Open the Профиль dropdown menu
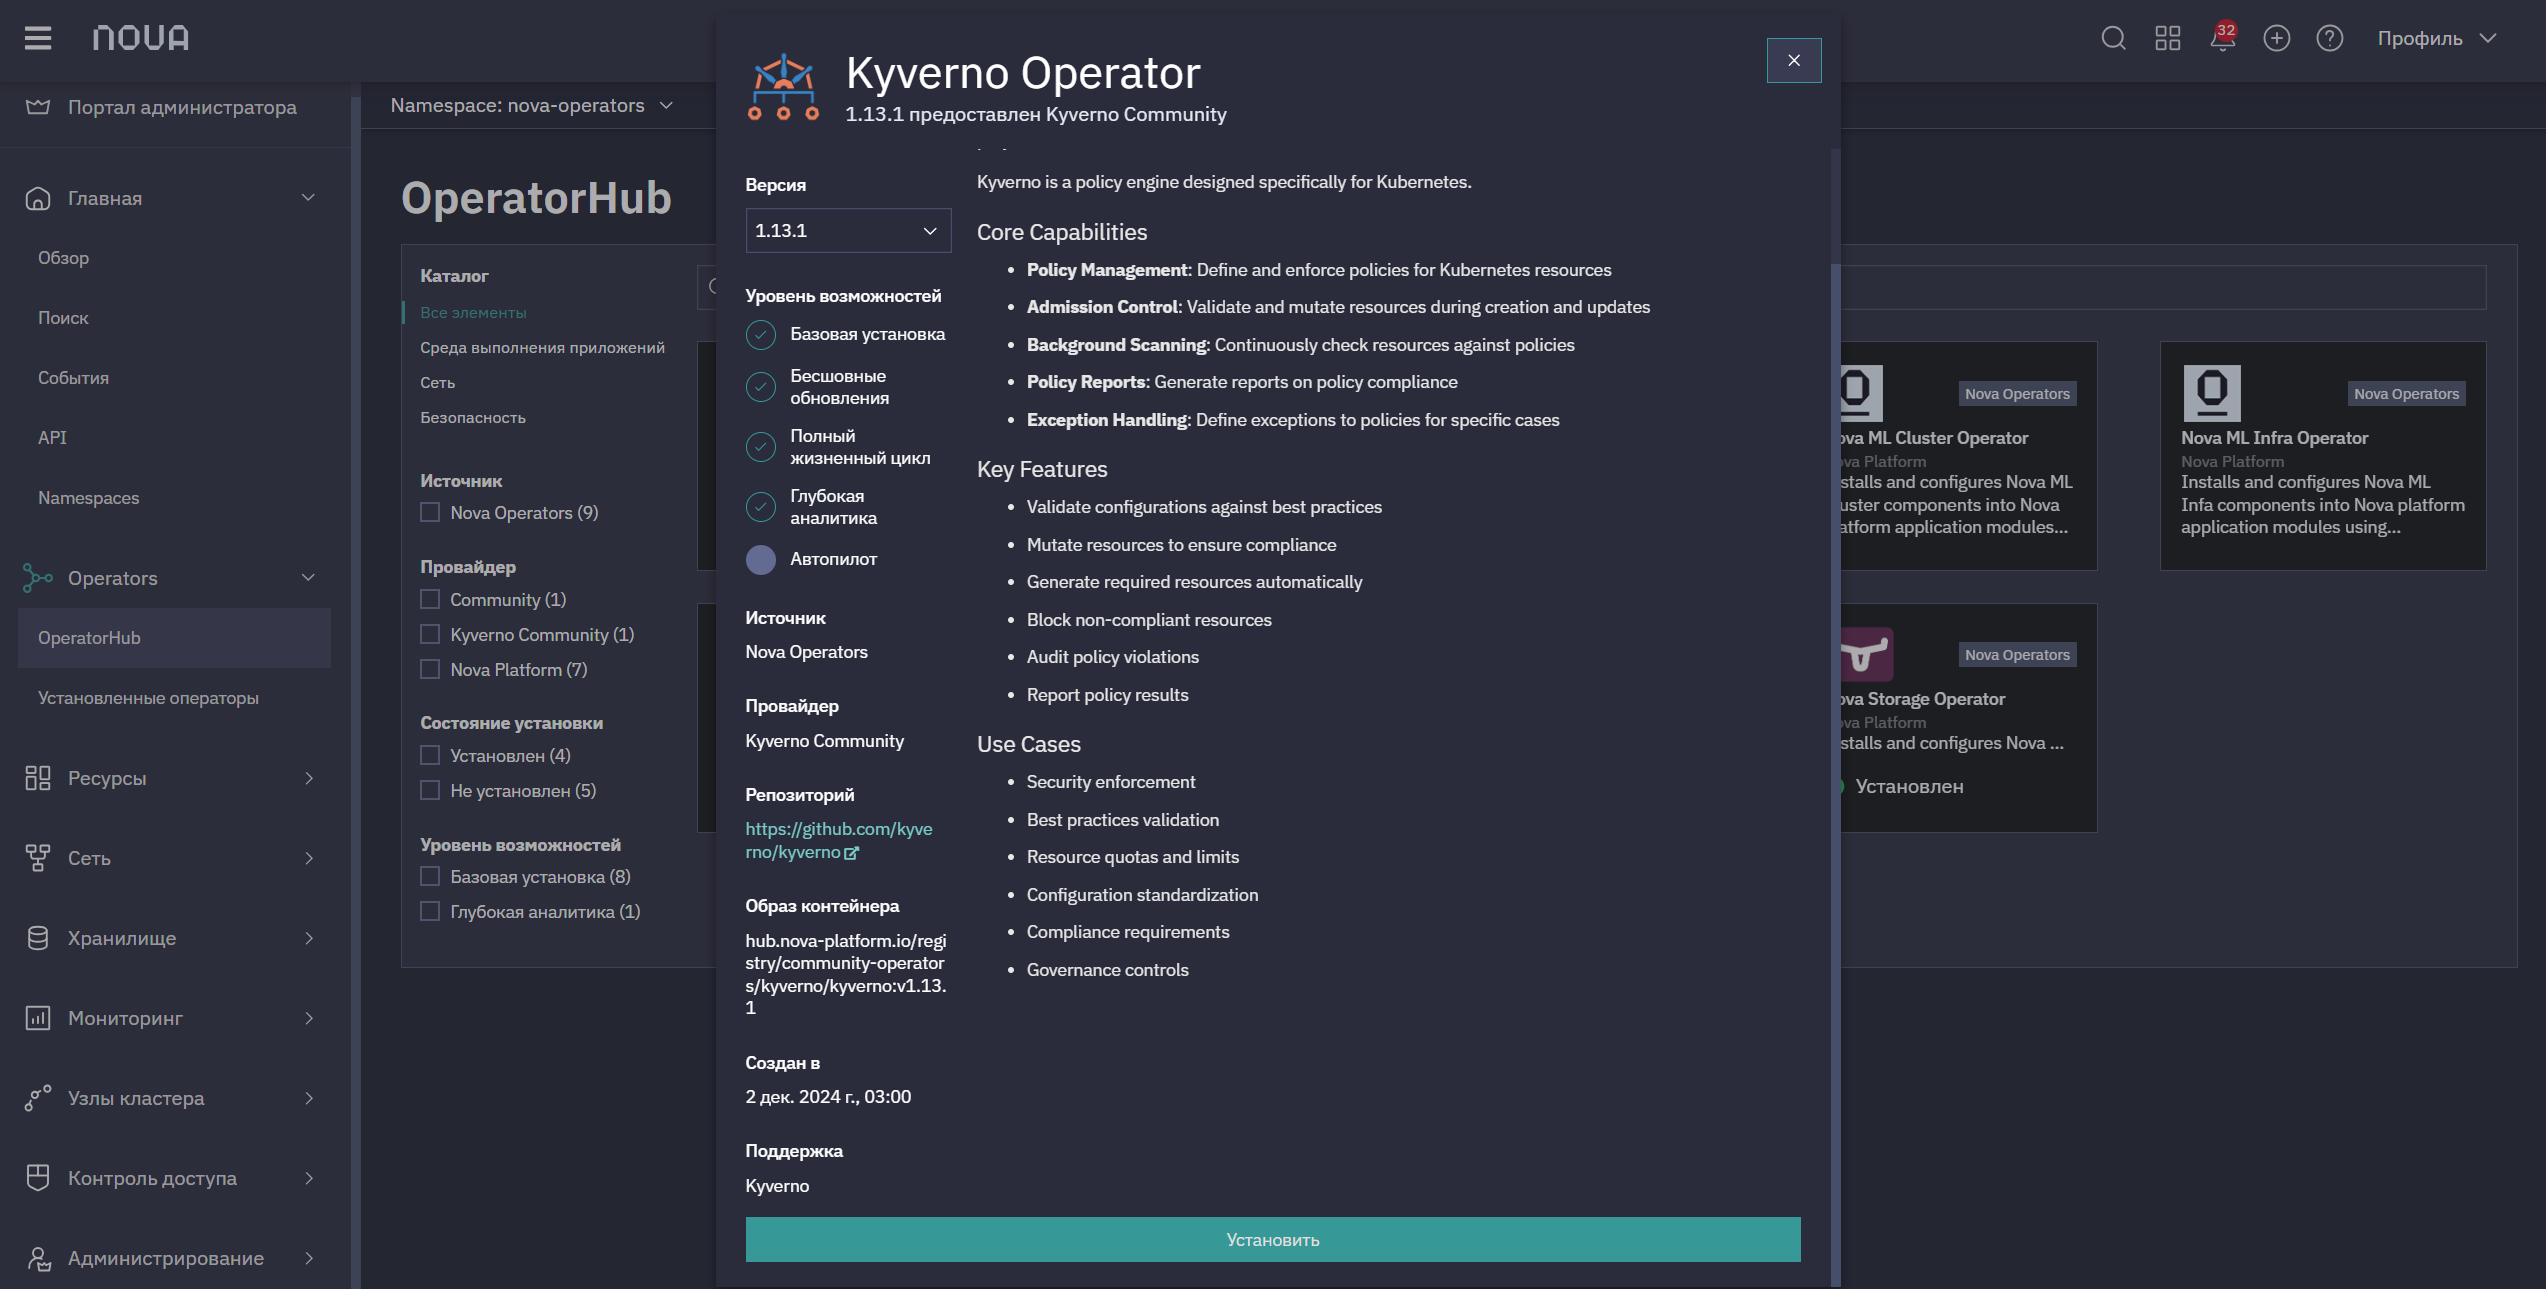Image resolution: width=2546 pixels, height=1289 pixels. click(x=2437, y=38)
